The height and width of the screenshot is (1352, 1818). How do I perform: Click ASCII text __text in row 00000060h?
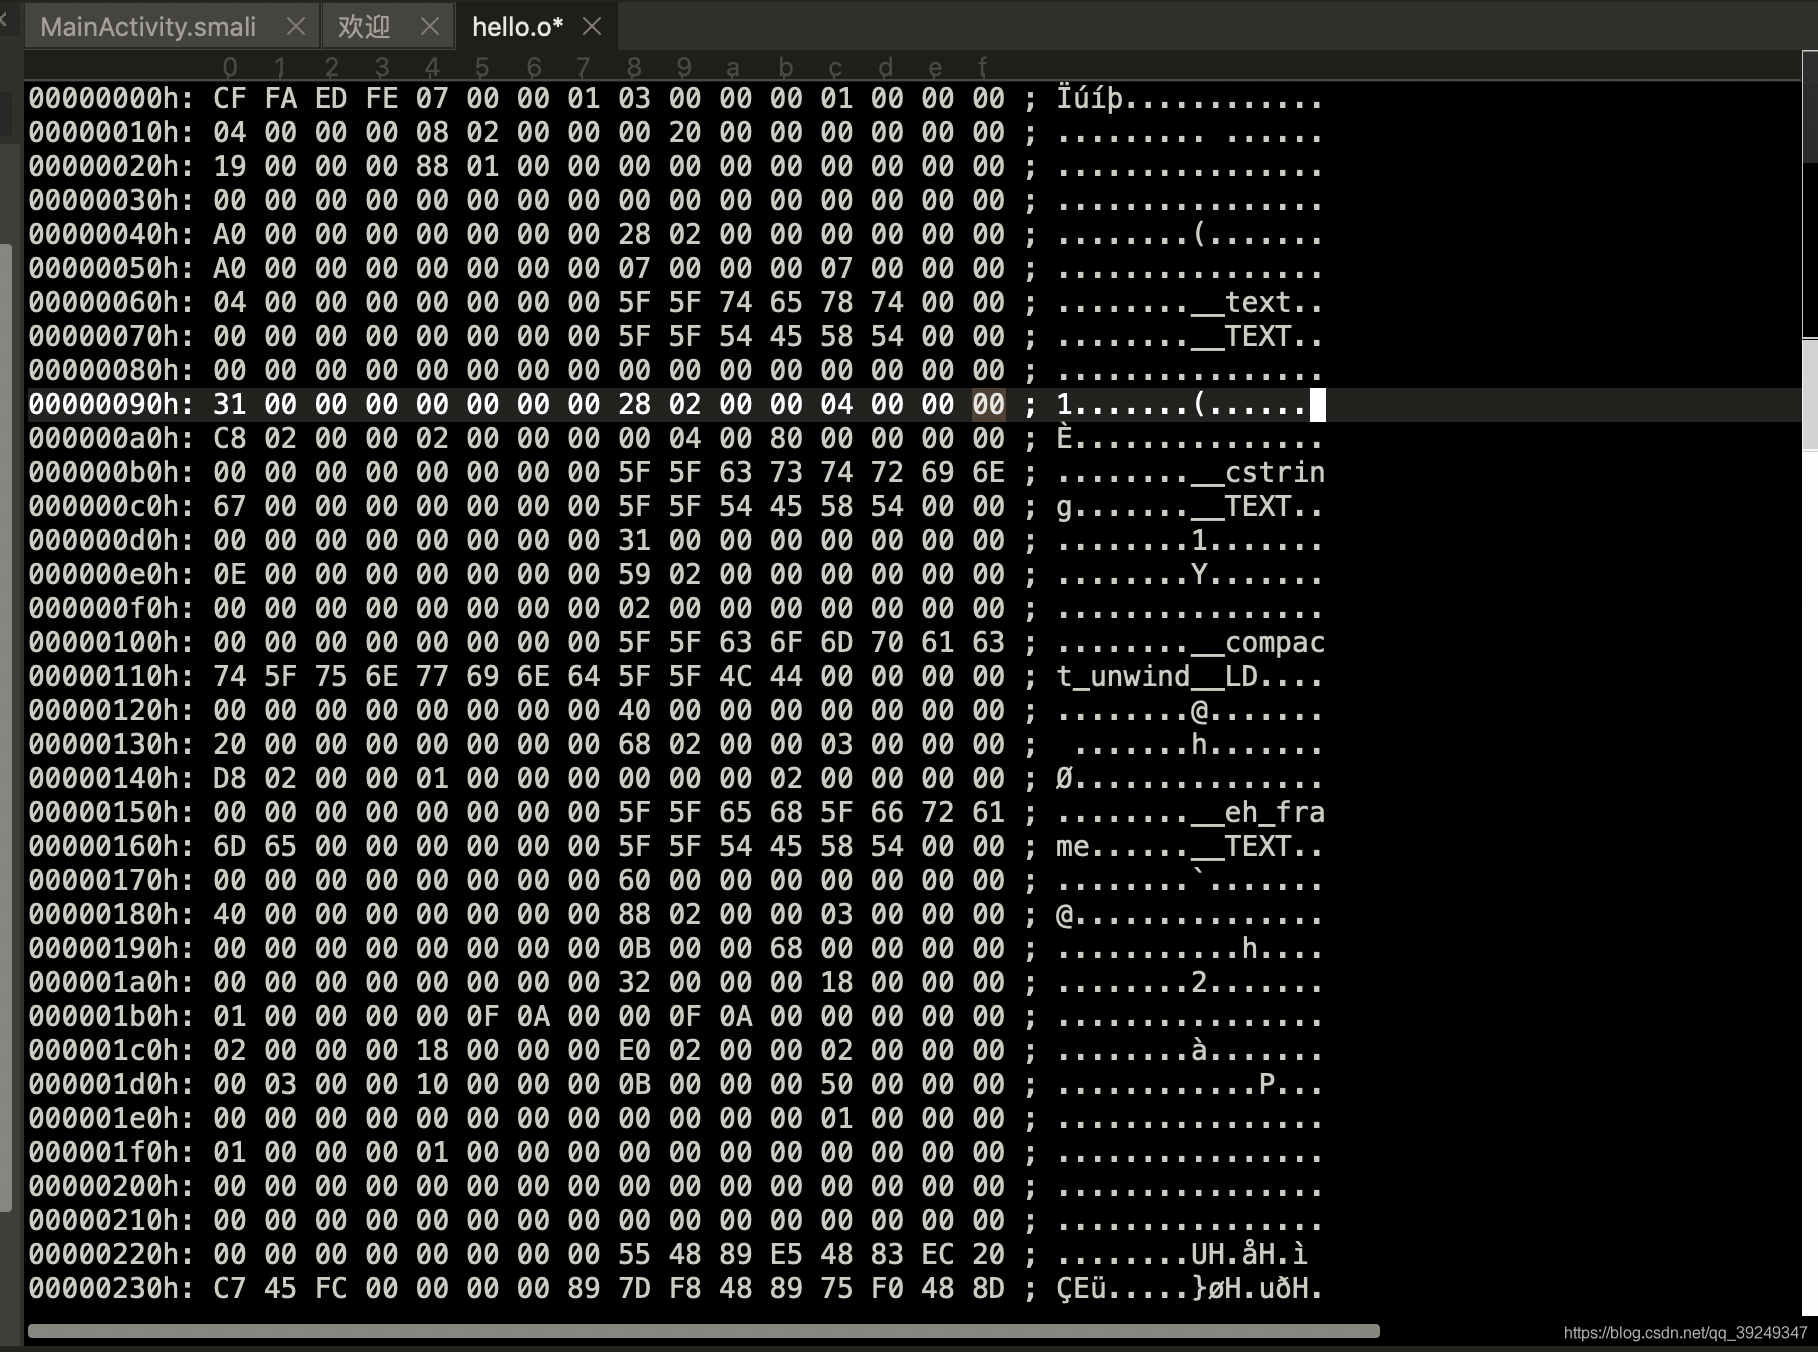coord(1242,302)
